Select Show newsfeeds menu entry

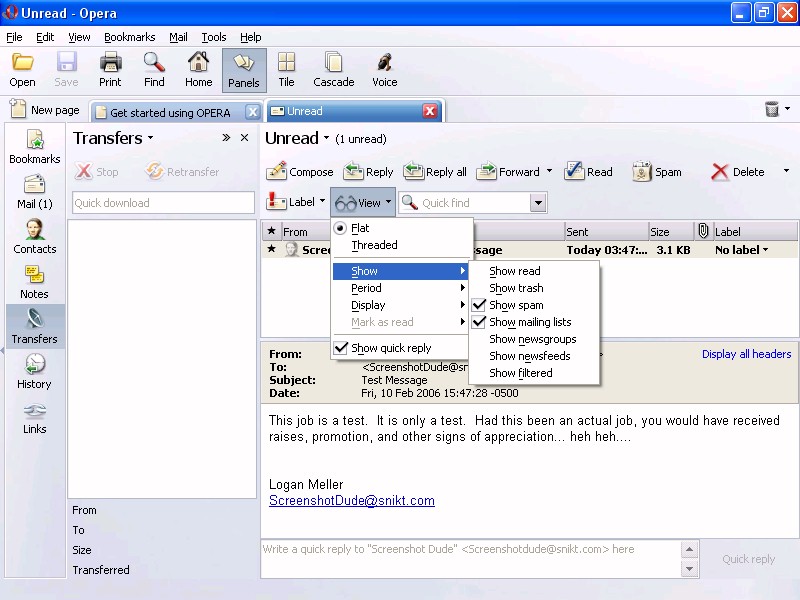tap(529, 356)
